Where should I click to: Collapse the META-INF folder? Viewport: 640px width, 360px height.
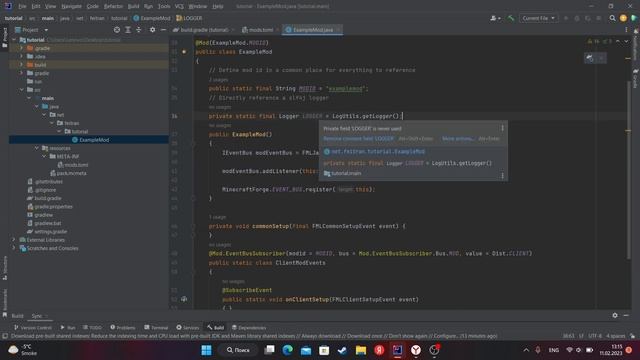(44, 156)
